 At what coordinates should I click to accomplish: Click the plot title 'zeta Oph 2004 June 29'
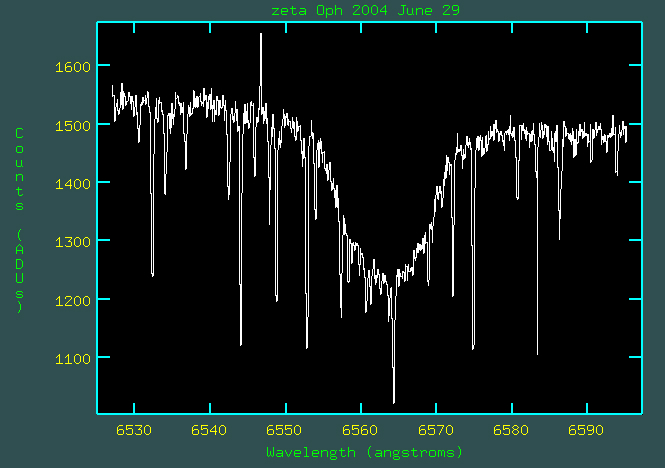click(x=365, y=10)
